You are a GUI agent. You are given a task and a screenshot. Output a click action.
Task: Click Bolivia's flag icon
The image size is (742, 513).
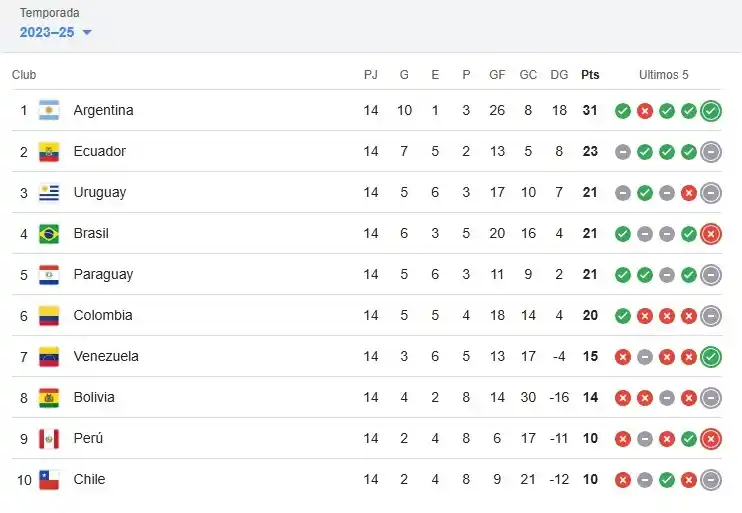point(49,397)
